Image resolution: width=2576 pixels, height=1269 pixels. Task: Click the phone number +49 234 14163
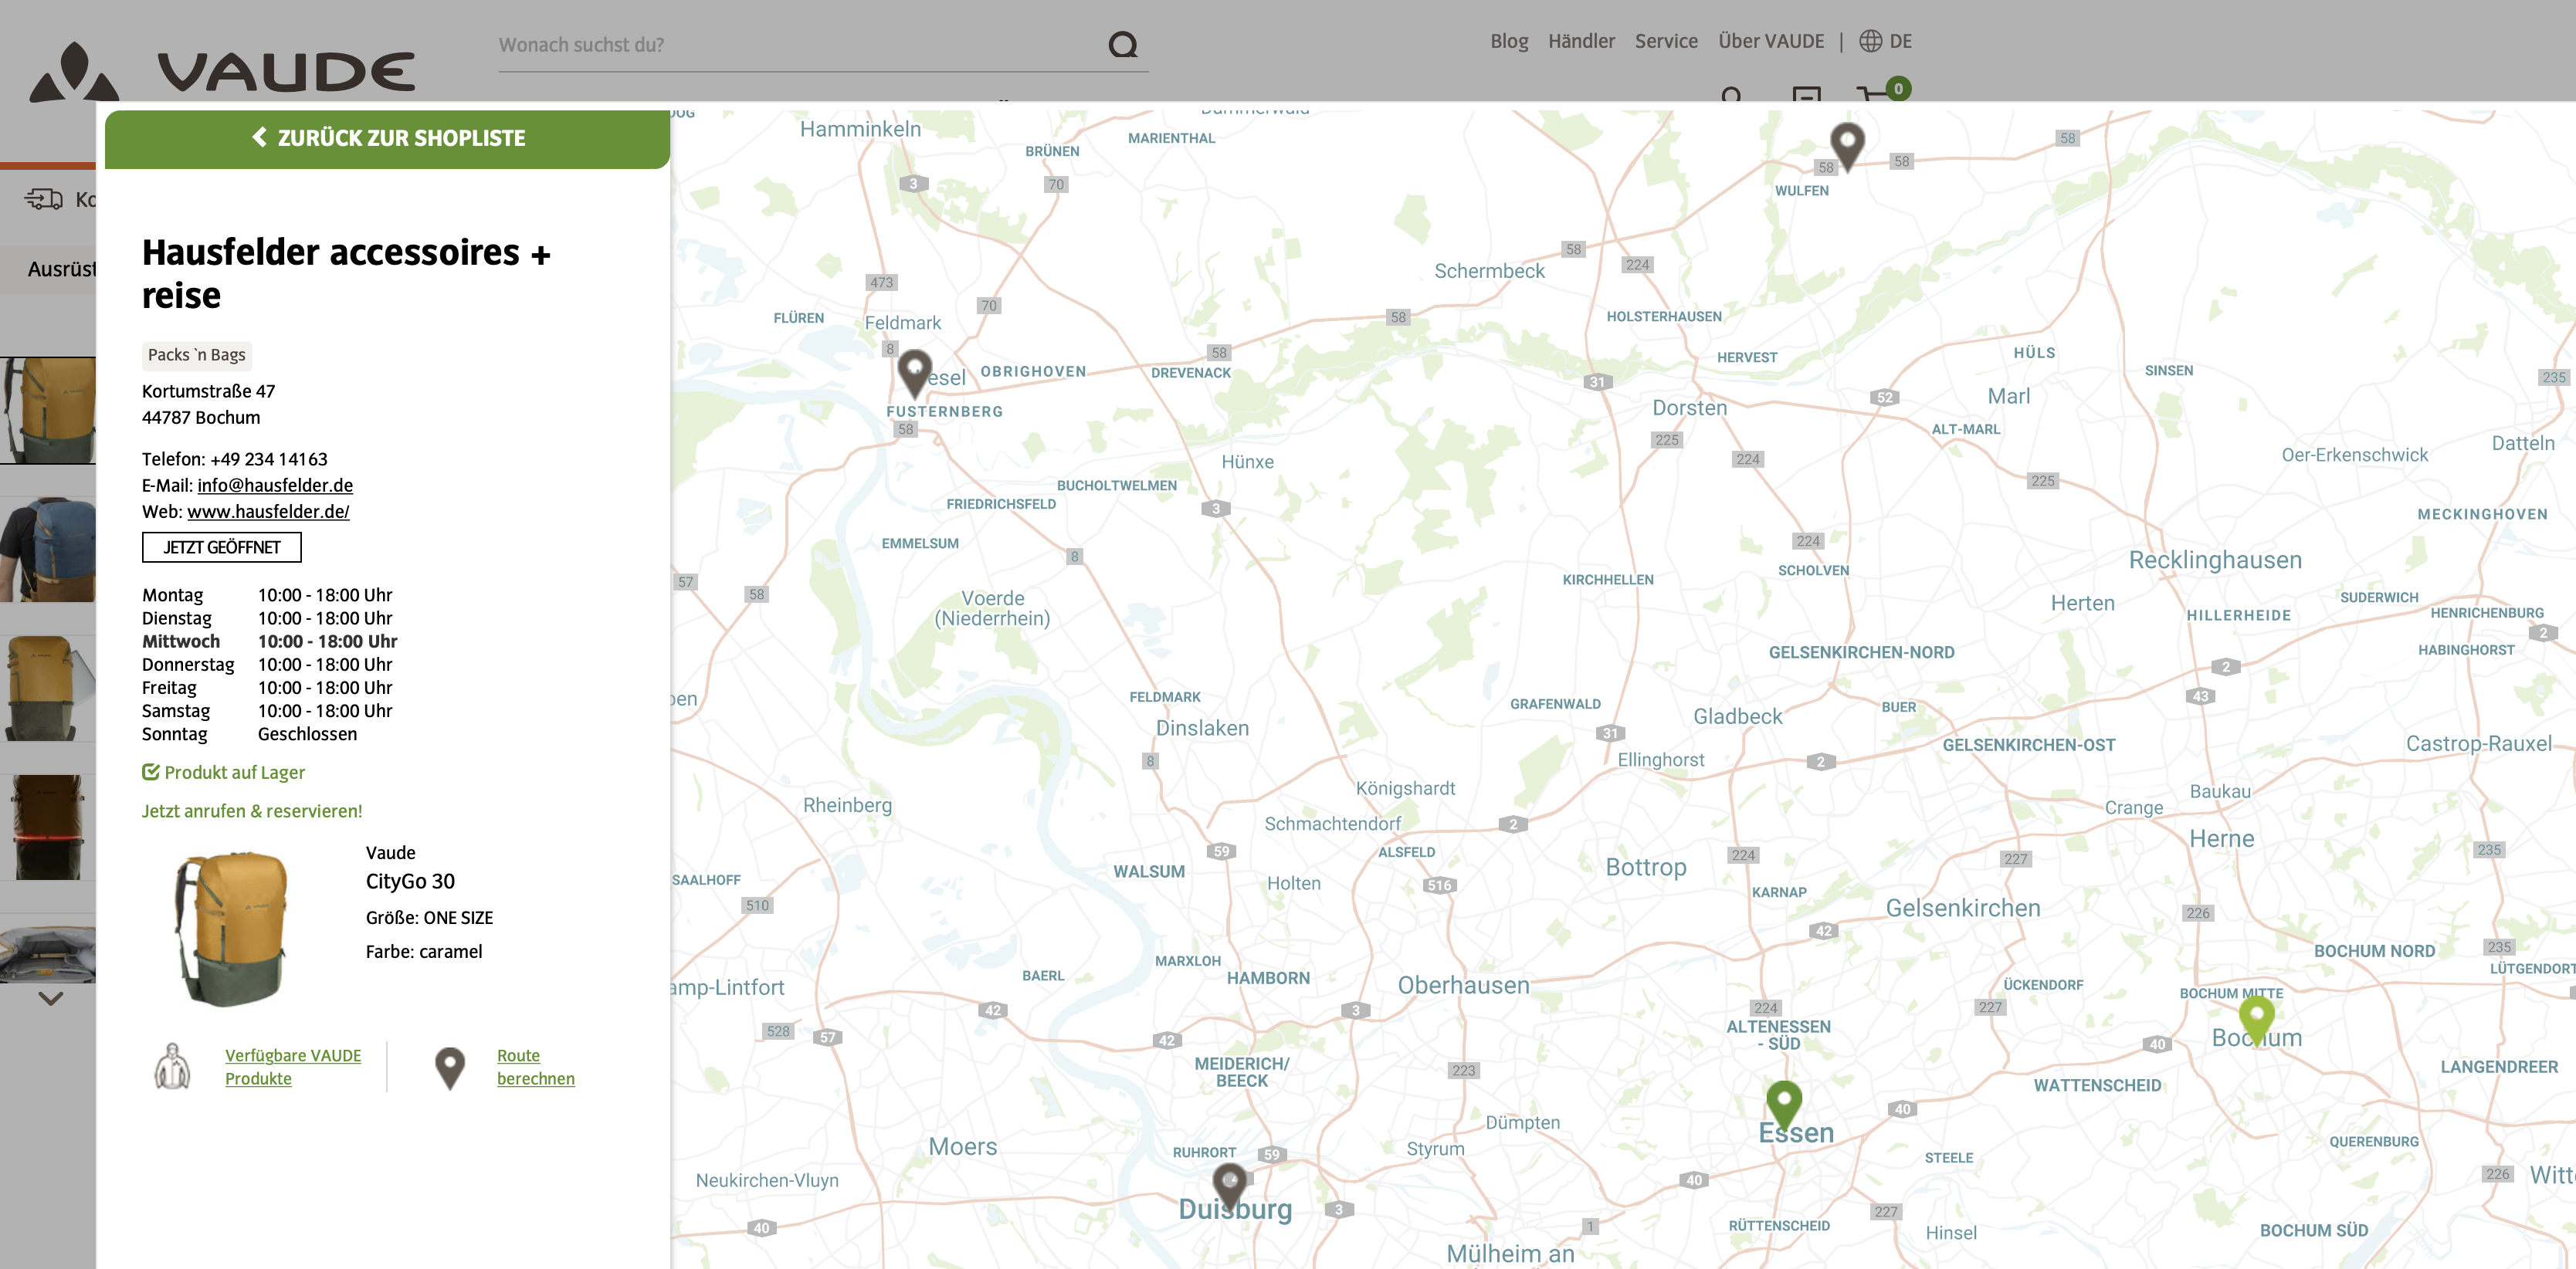point(268,459)
